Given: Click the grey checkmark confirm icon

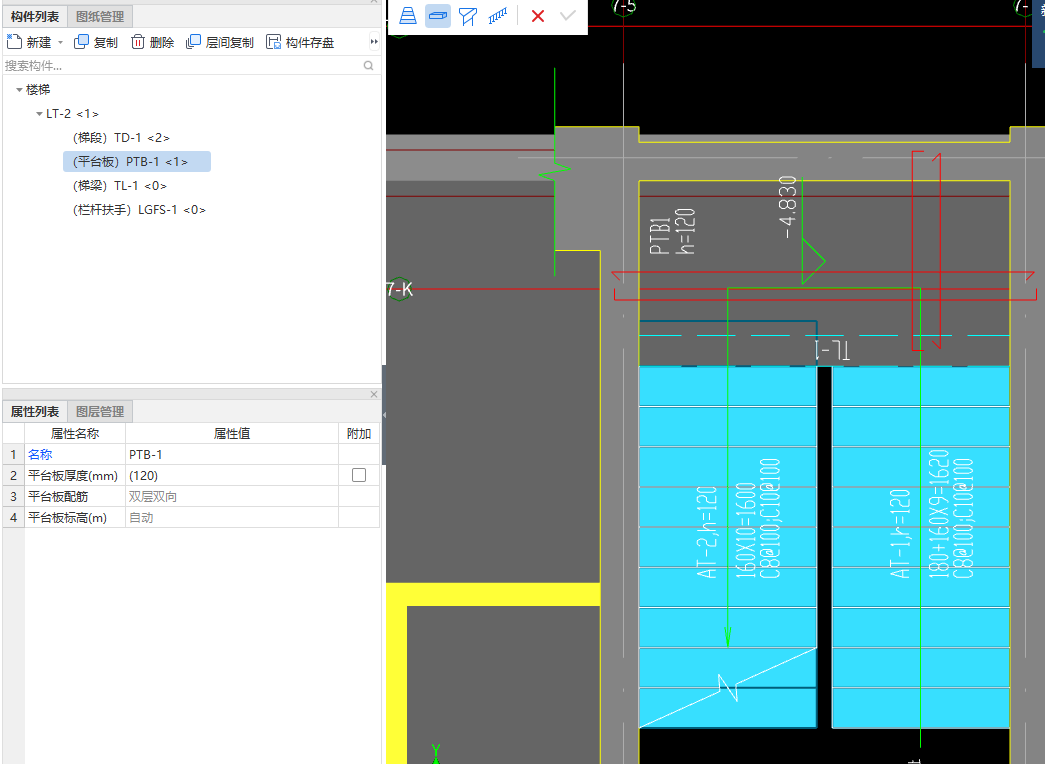Looking at the screenshot, I should [x=568, y=15].
